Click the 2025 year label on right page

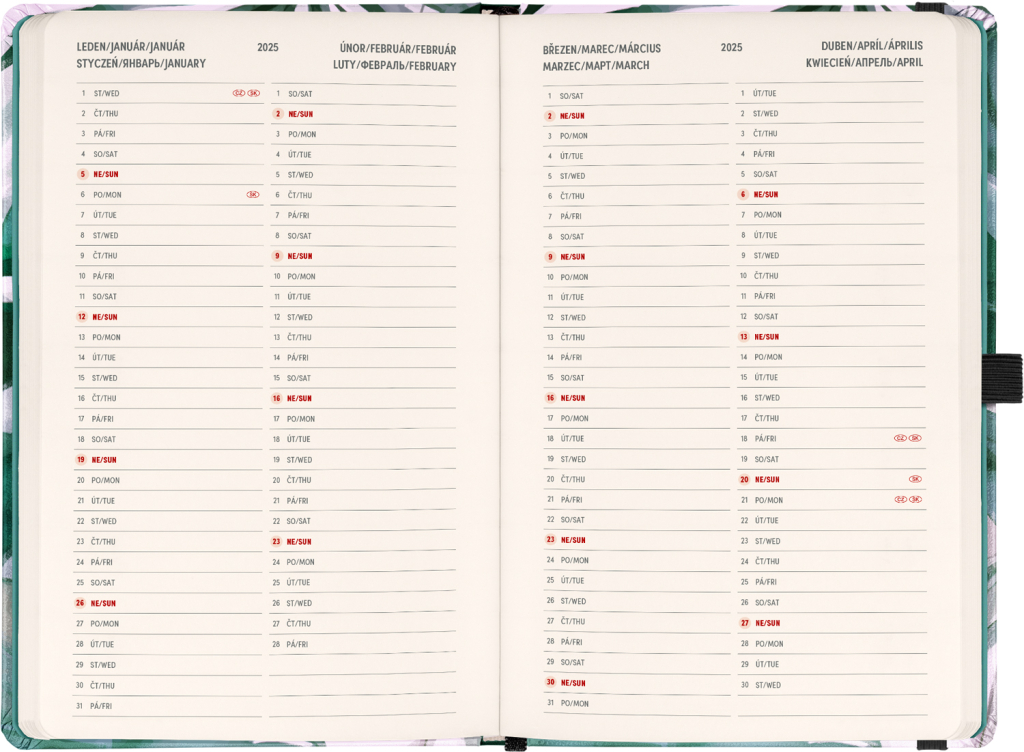pos(731,47)
